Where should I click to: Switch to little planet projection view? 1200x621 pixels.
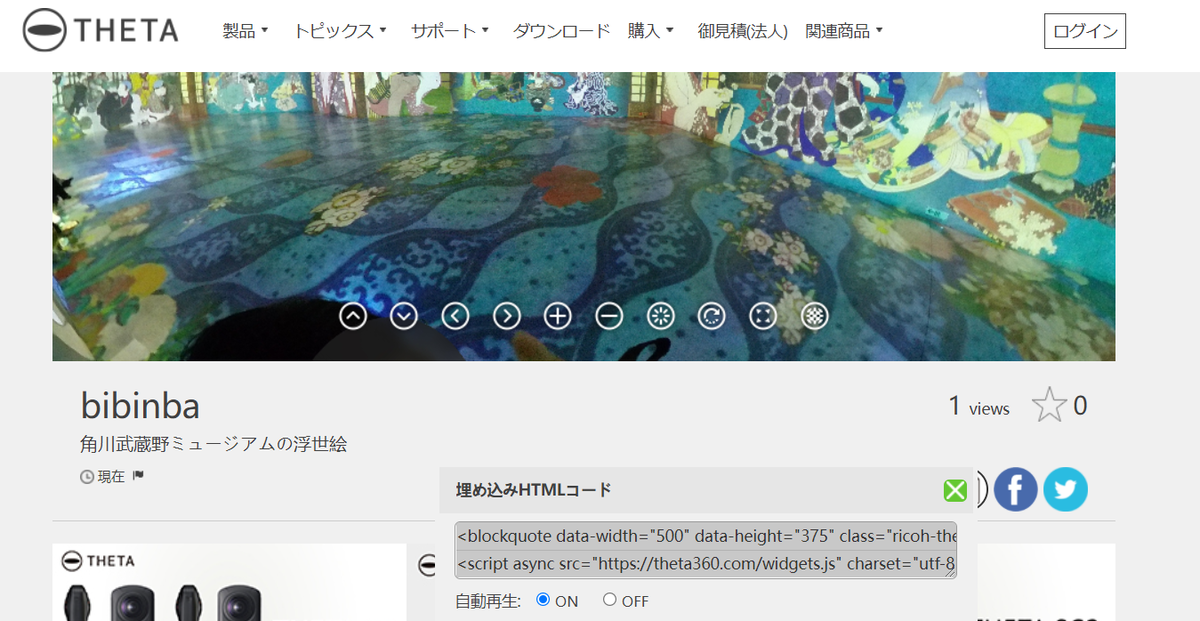[x=660, y=315]
